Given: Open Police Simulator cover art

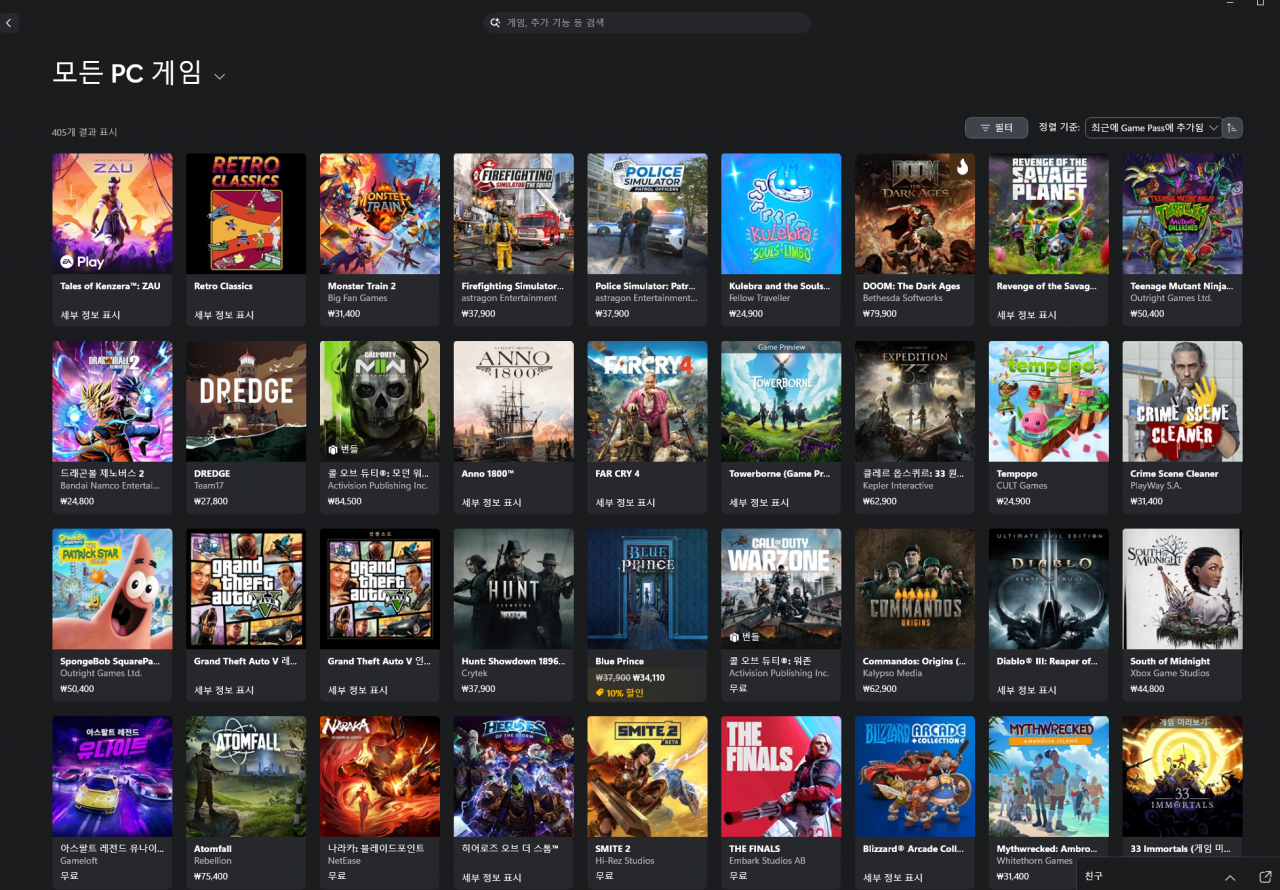Looking at the screenshot, I should point(647,213).
